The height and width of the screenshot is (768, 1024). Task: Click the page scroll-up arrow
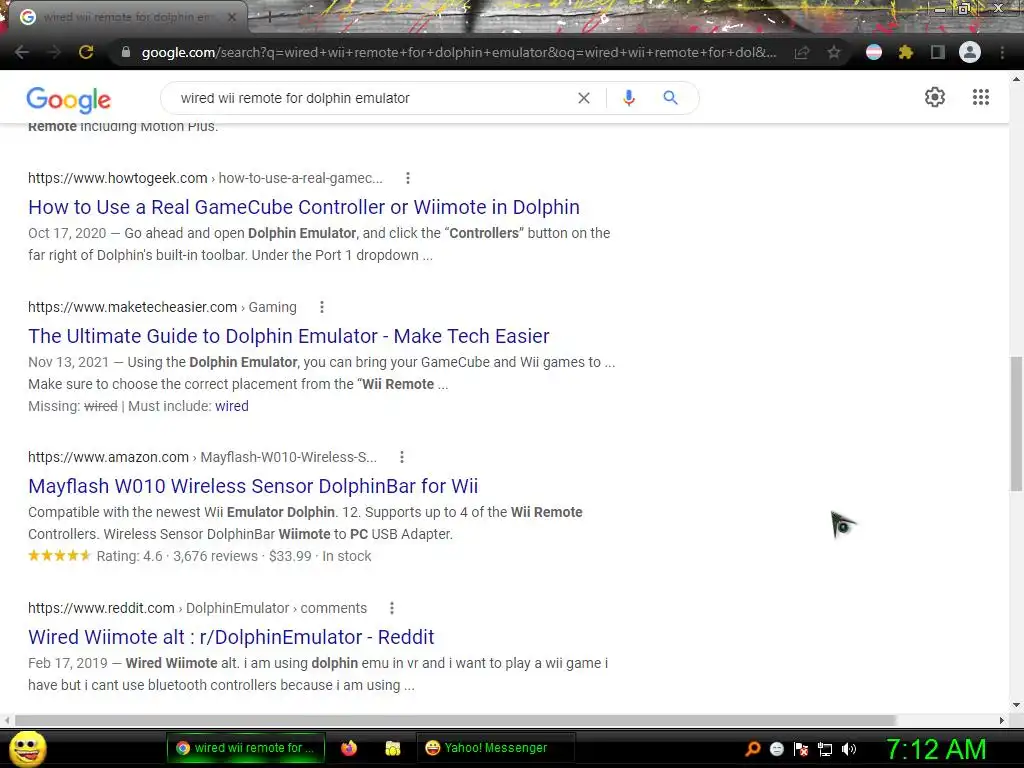pos(1016,79)
